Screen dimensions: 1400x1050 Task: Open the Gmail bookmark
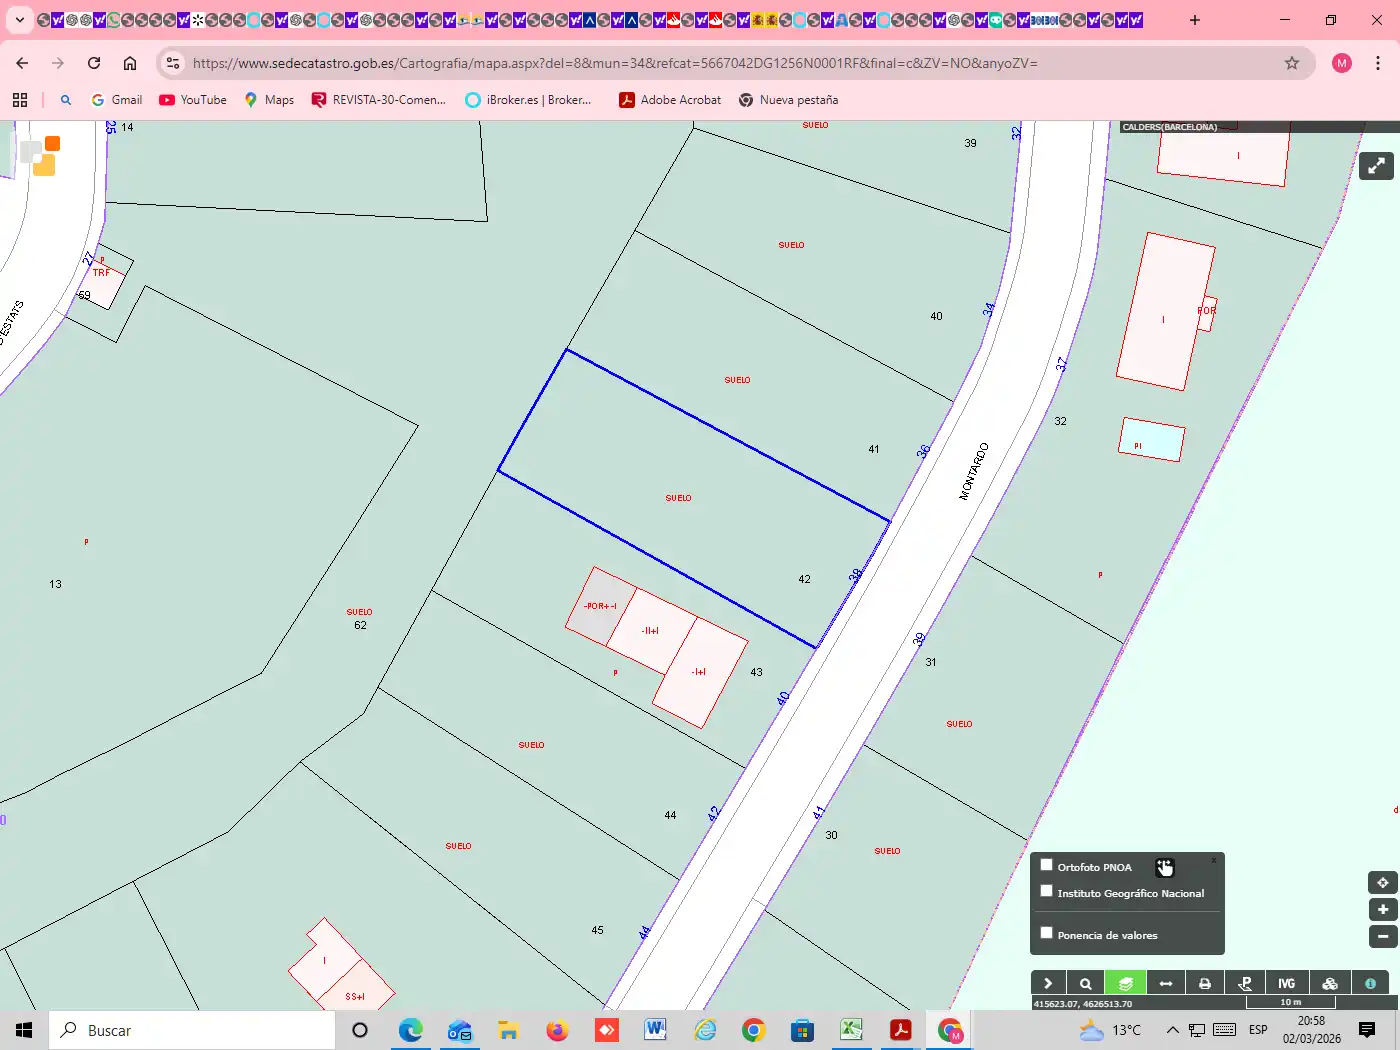pos(117,100)
